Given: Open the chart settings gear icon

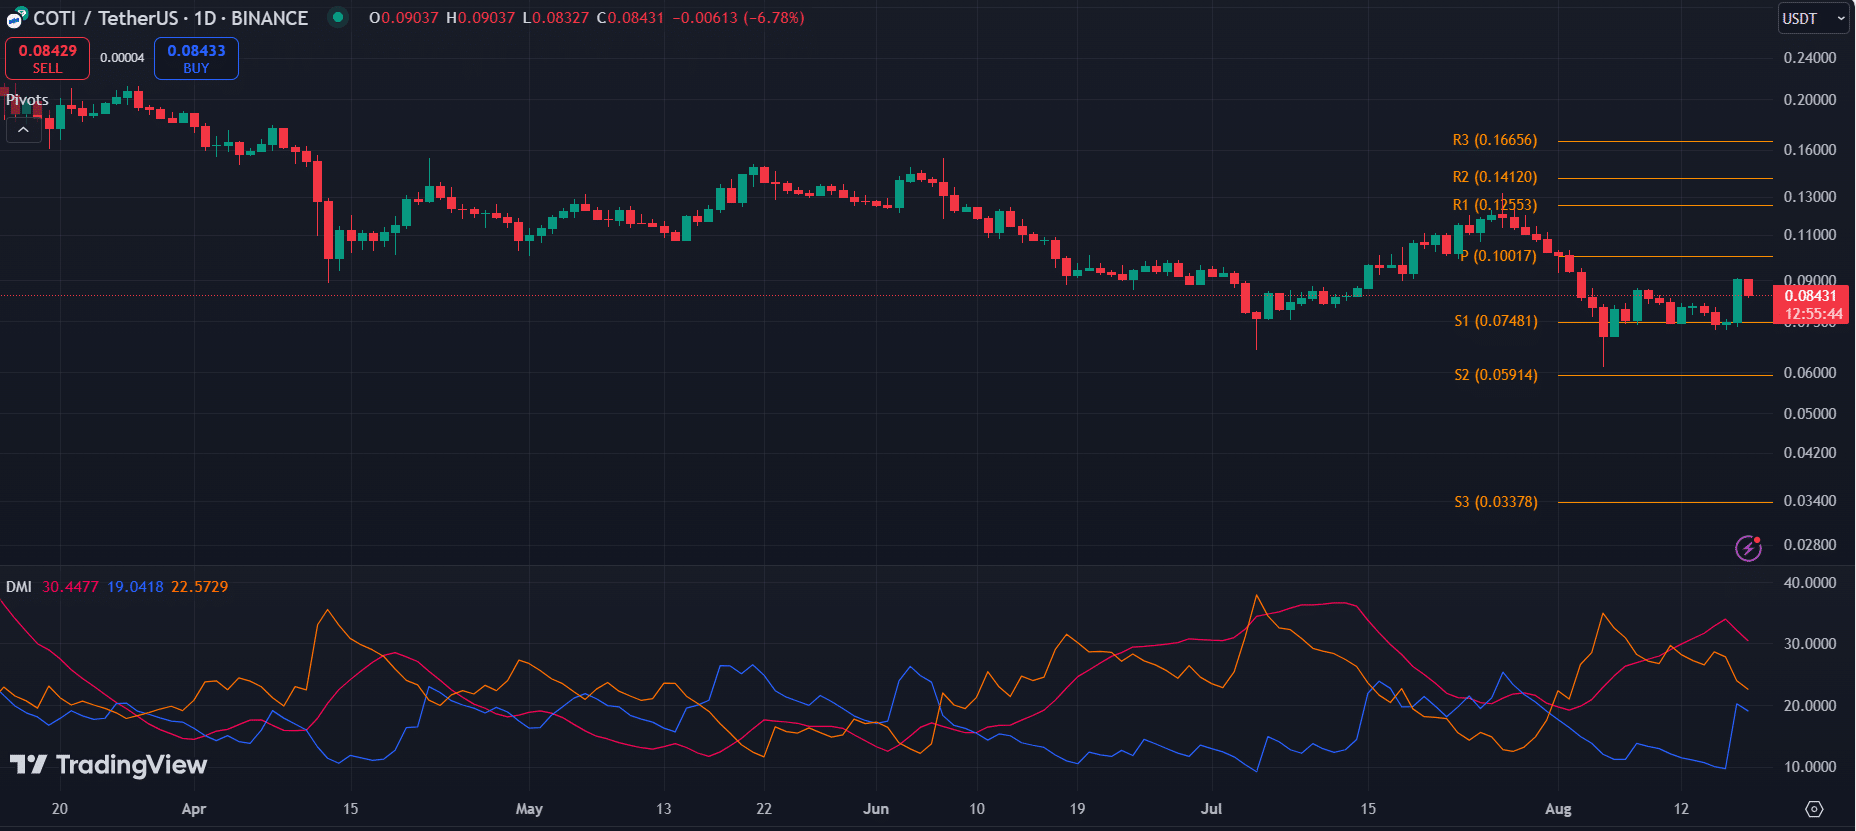Looking at the screenshot, I should [x=1814, y=809].
